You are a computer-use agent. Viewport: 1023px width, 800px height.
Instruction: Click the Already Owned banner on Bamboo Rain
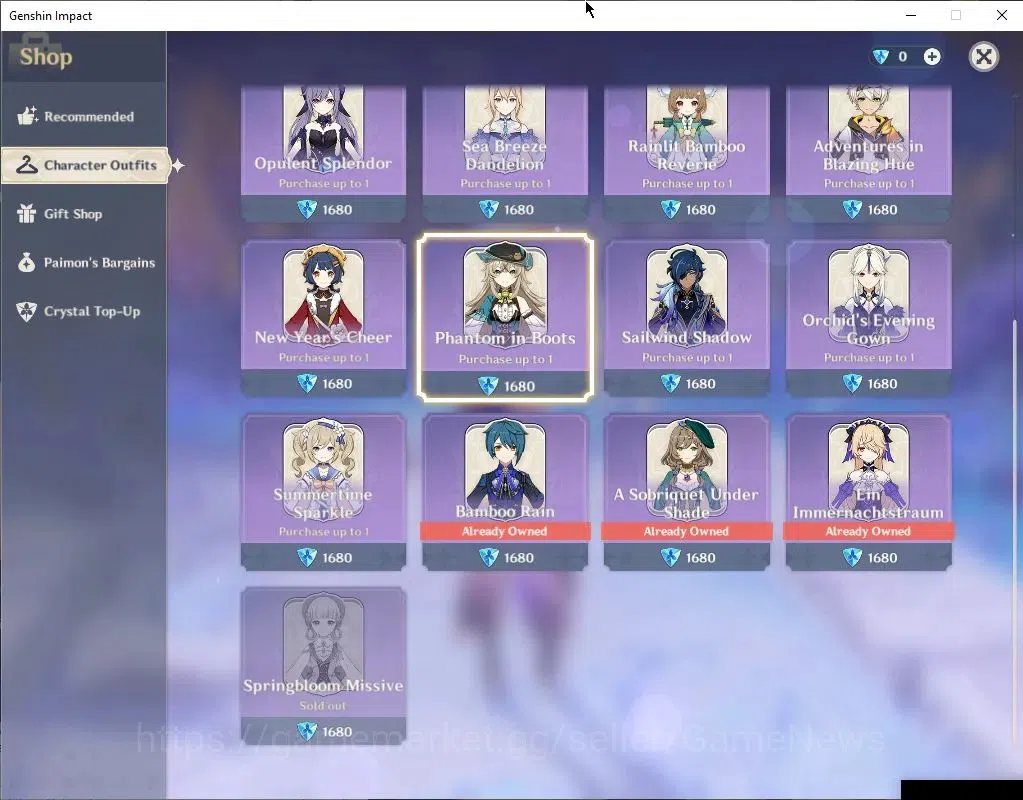click(505, 531)
